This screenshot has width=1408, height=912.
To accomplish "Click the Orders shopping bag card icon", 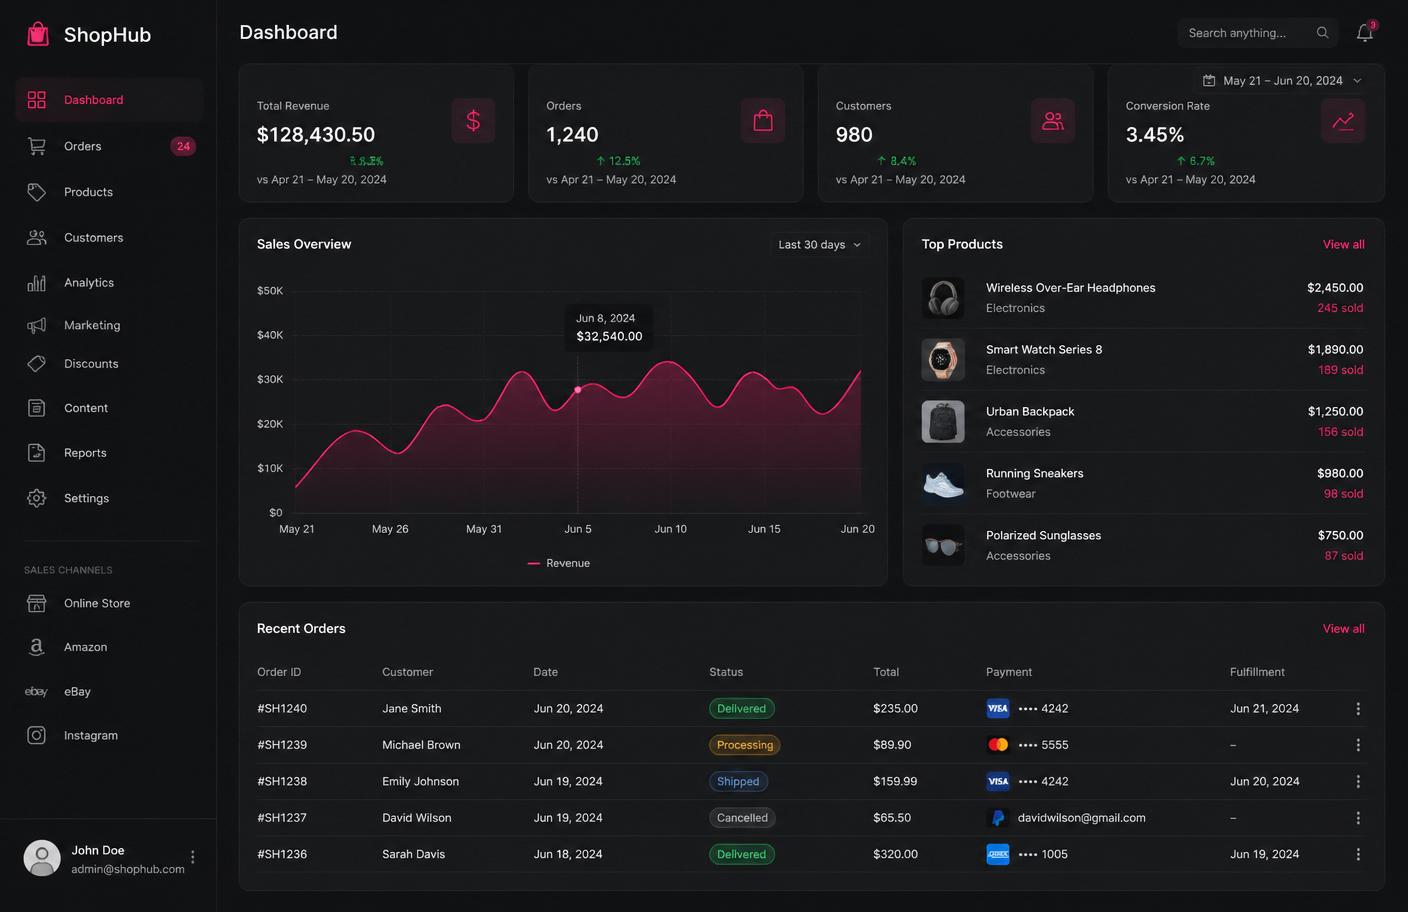I will [x=763, y=121].
